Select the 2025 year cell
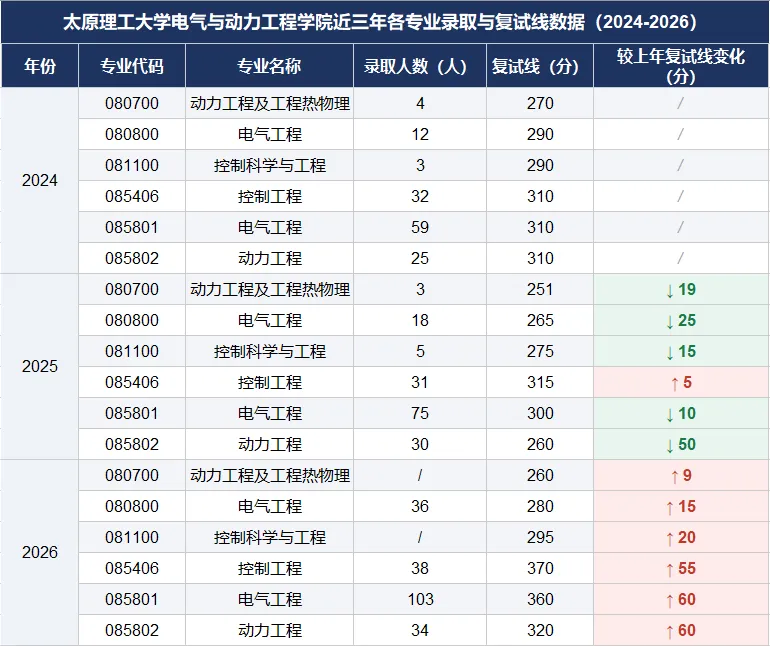 (x=40, y=366)
